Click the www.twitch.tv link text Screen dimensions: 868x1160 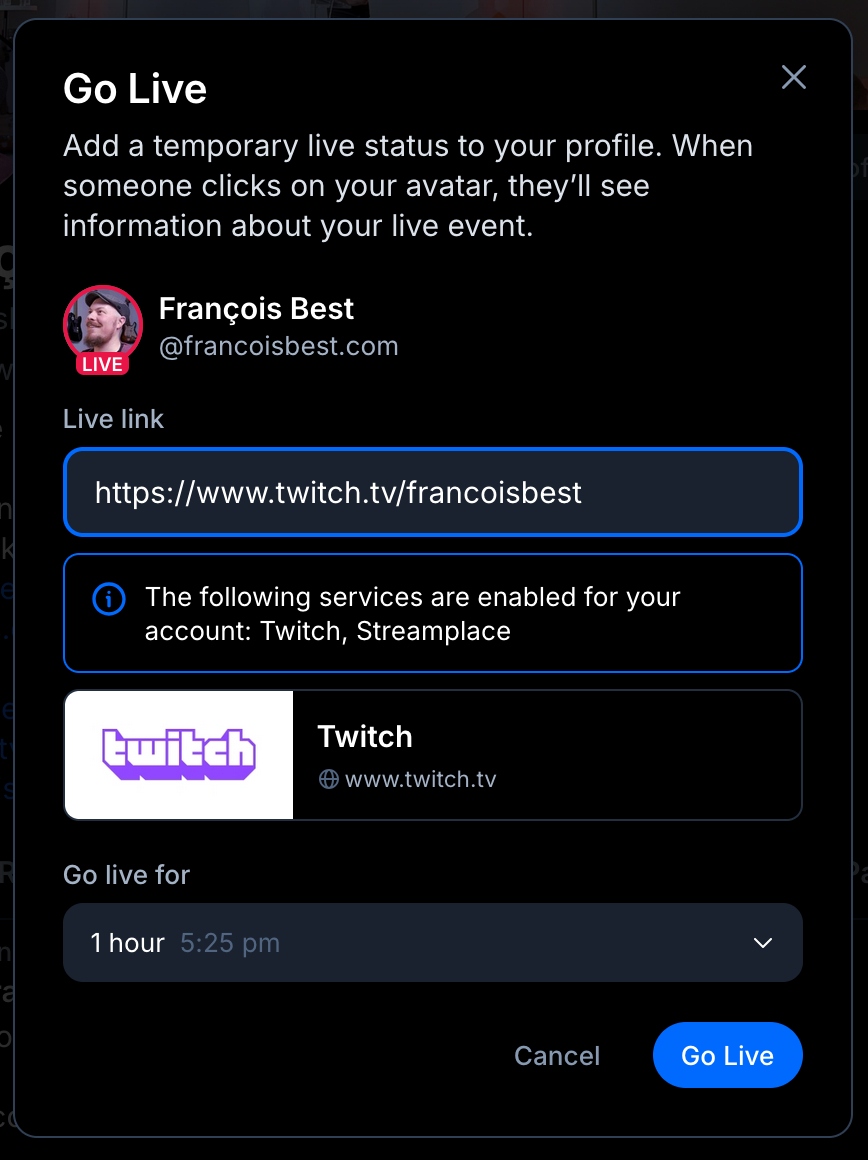(x=421, y=779)
